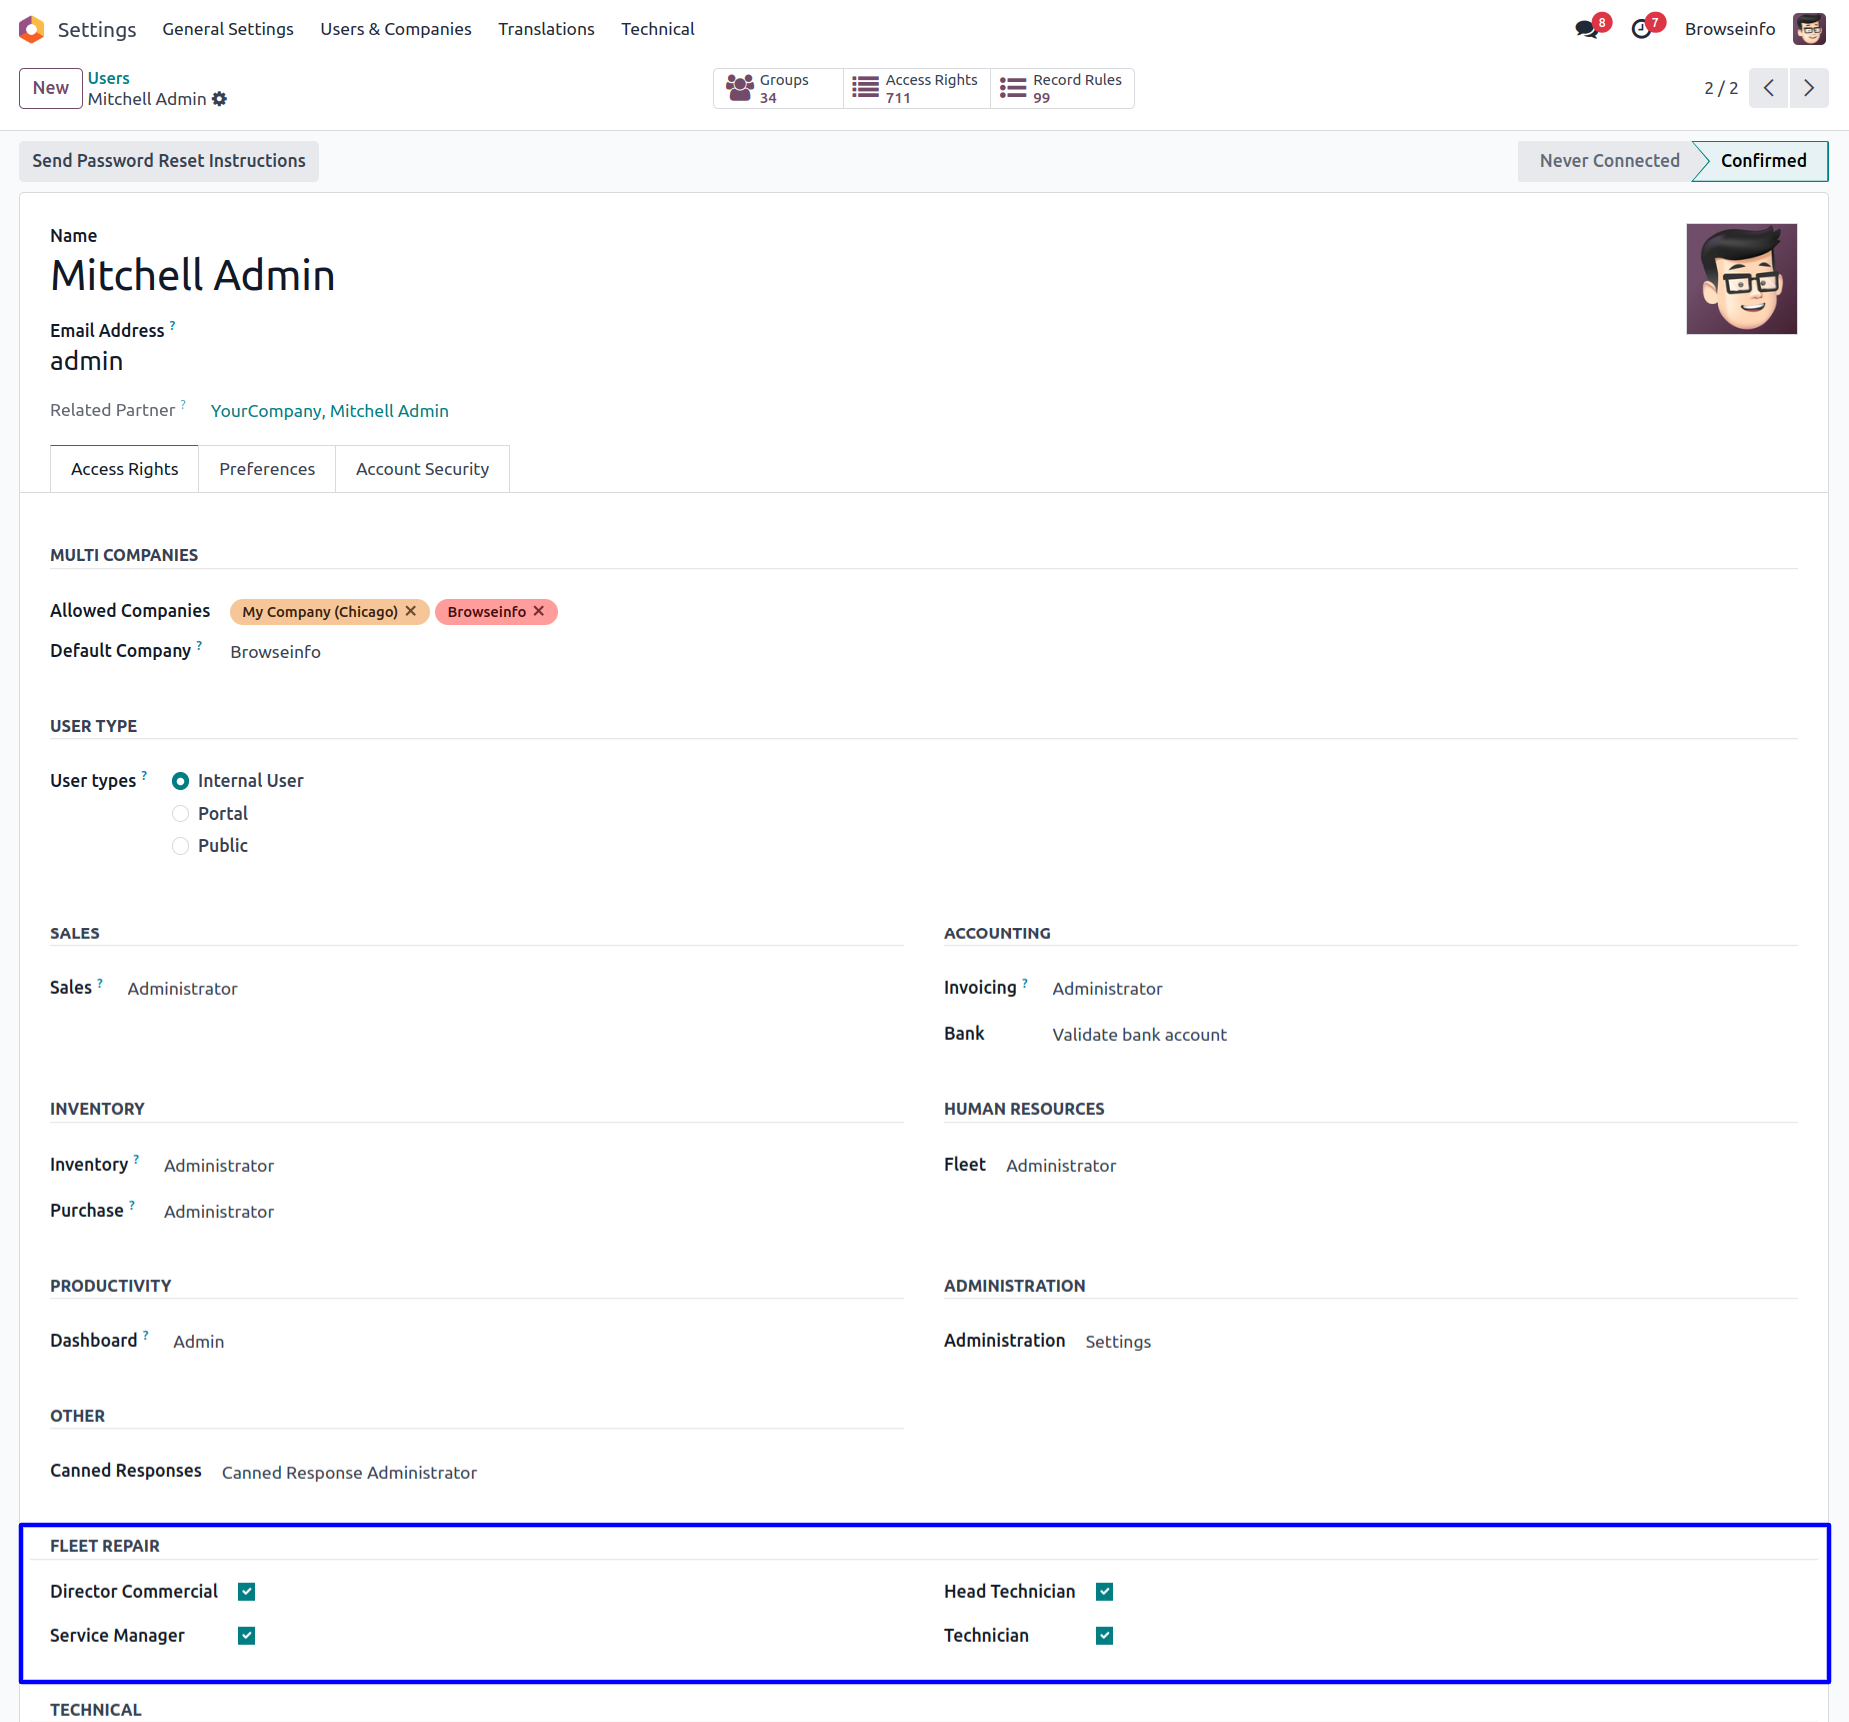Click the user's avatar photo
This screenshot has width=1849, height=1722.
[1741, 279]
